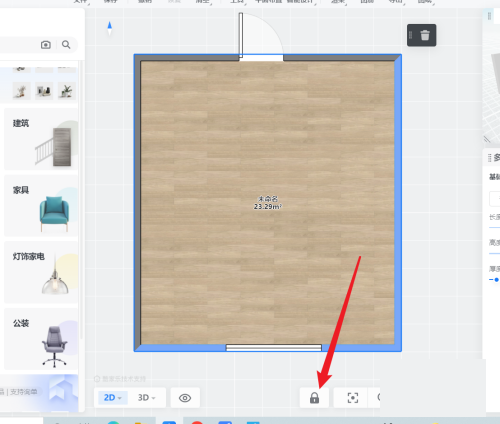Open the 公装 office category

pos(41,339)
